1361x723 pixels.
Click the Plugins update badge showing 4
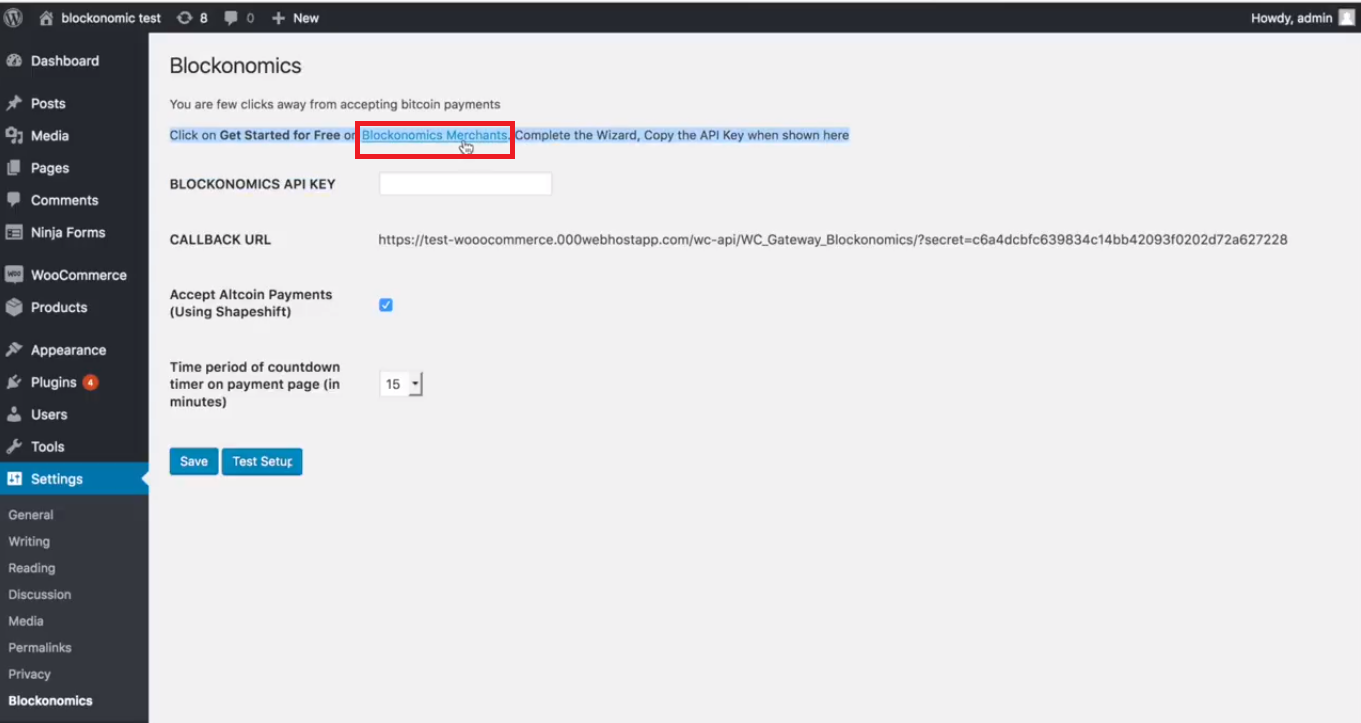[x=90, y=382]
